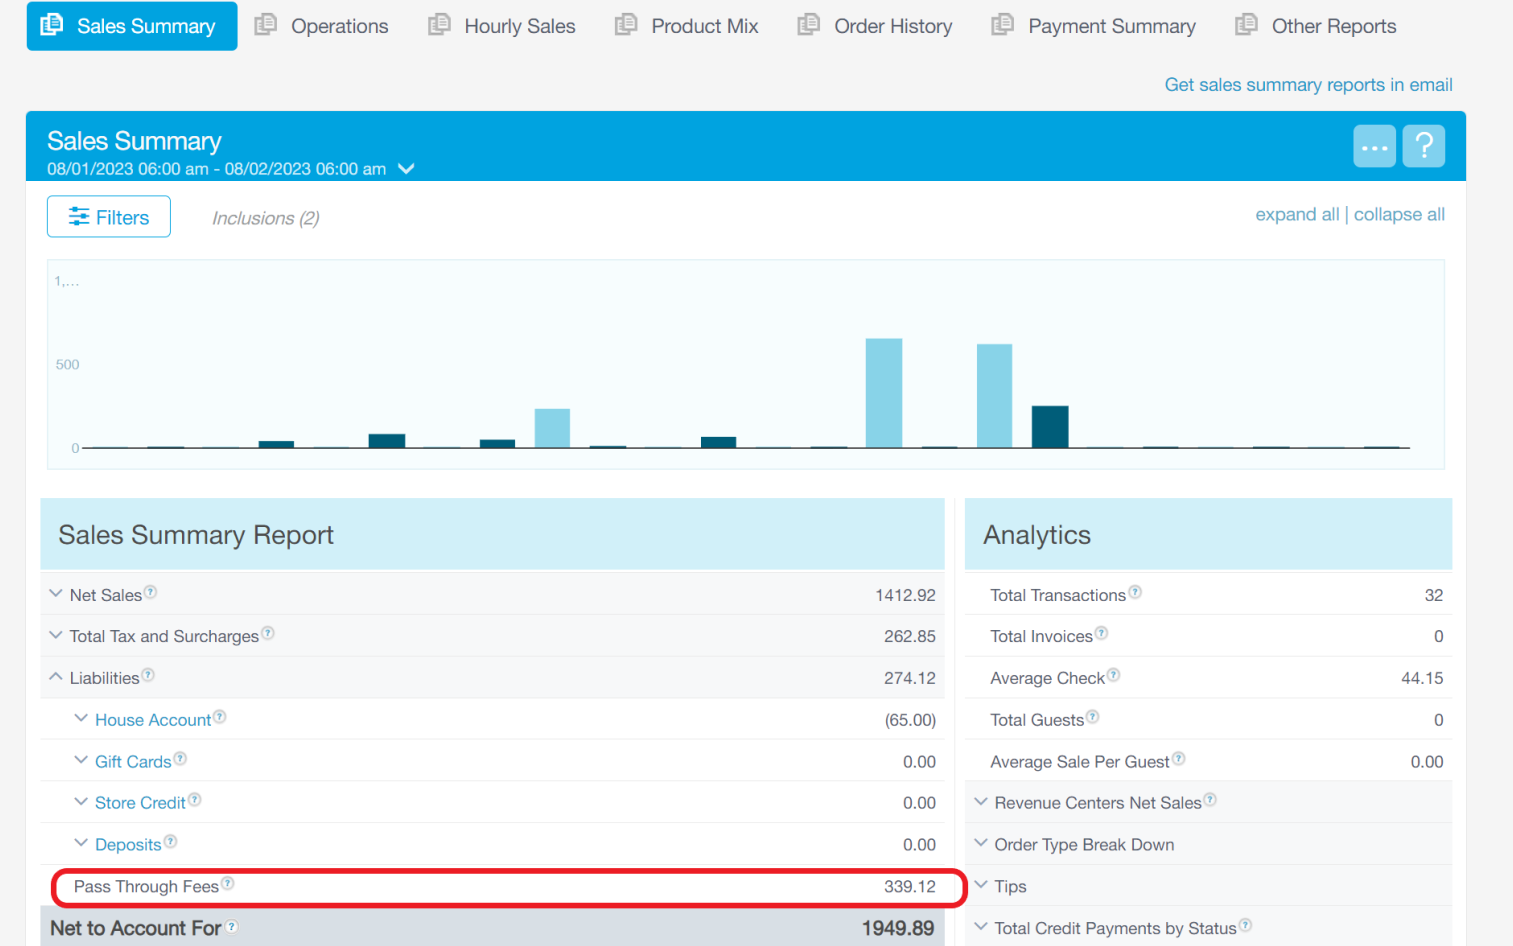Screen dimensions: 1513x946
Task: Click the tallest light-blue chart bar
Action: (x=884, y=393)
